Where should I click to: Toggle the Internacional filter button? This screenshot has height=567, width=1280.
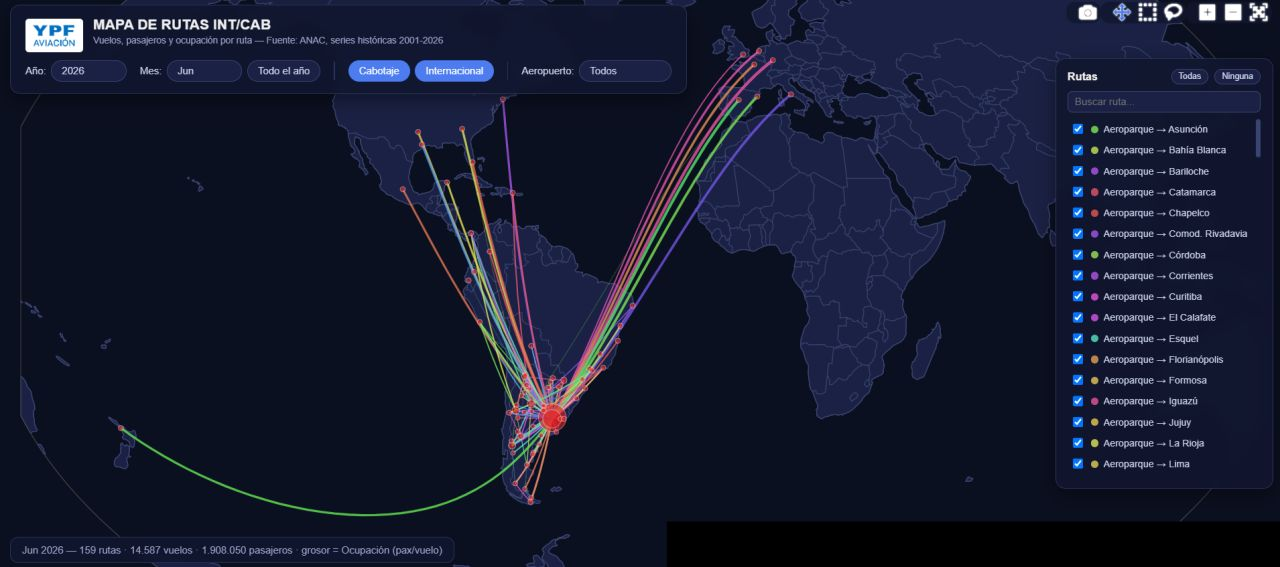coord(454,71)
